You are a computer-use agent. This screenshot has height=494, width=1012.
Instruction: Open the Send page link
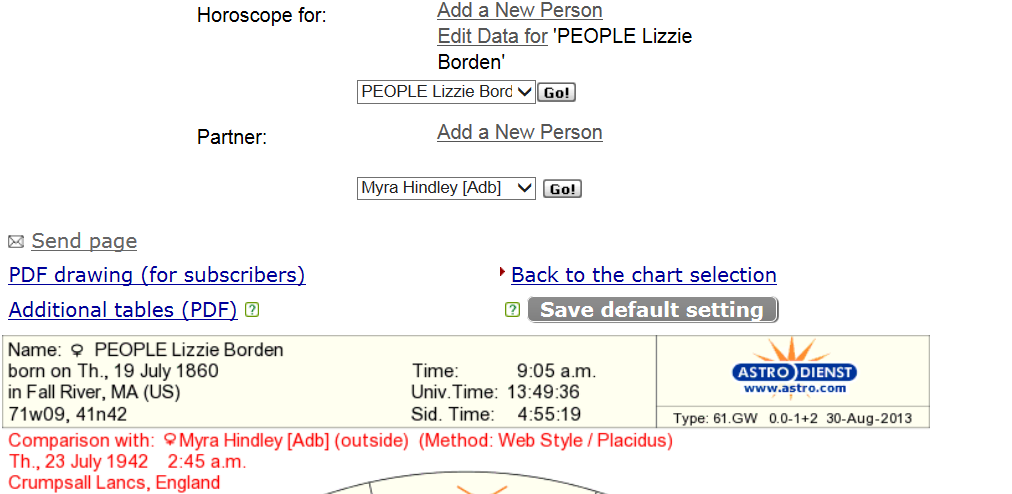click(84, 241)
